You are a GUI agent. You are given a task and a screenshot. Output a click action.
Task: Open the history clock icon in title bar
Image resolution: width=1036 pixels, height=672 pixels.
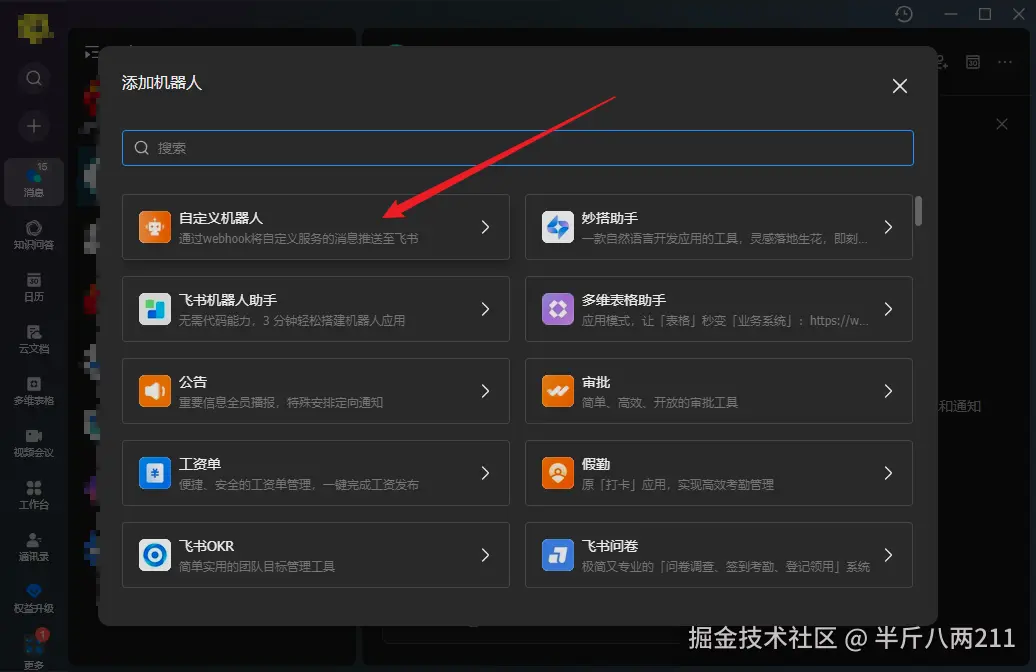click(904, 14)
